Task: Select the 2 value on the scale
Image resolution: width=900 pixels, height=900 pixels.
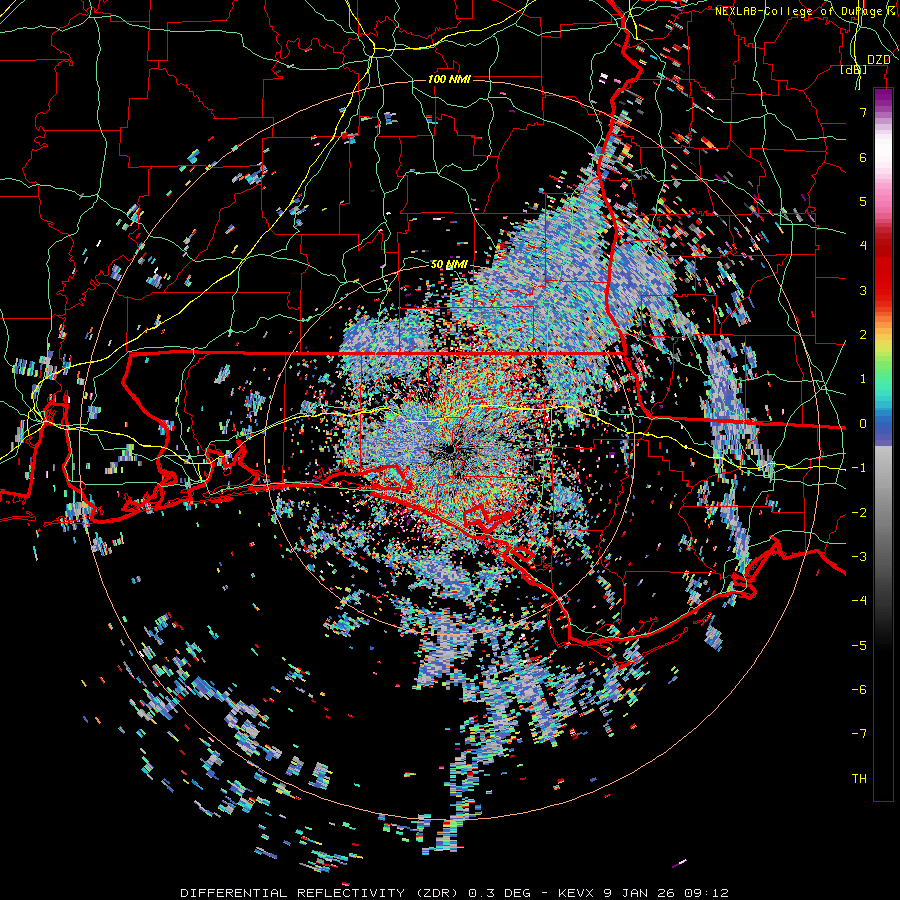Action: (x=863, y=335)
